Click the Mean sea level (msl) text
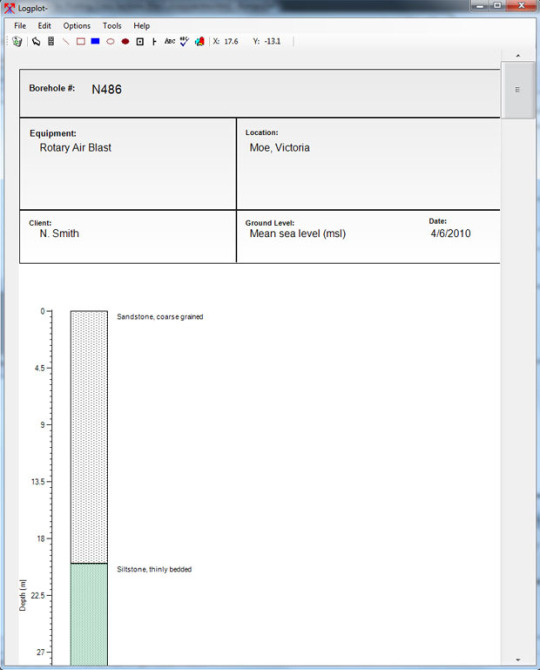 click(x=298, y=233)
